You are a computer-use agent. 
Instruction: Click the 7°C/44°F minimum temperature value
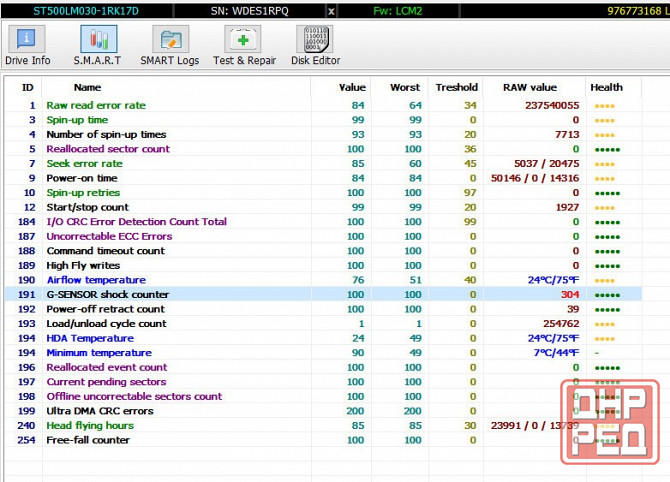(556, 352)
